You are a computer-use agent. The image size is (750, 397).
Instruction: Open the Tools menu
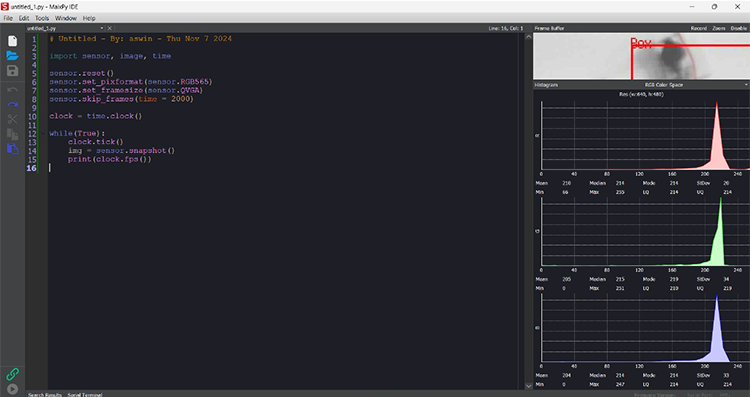click(42, 18)
